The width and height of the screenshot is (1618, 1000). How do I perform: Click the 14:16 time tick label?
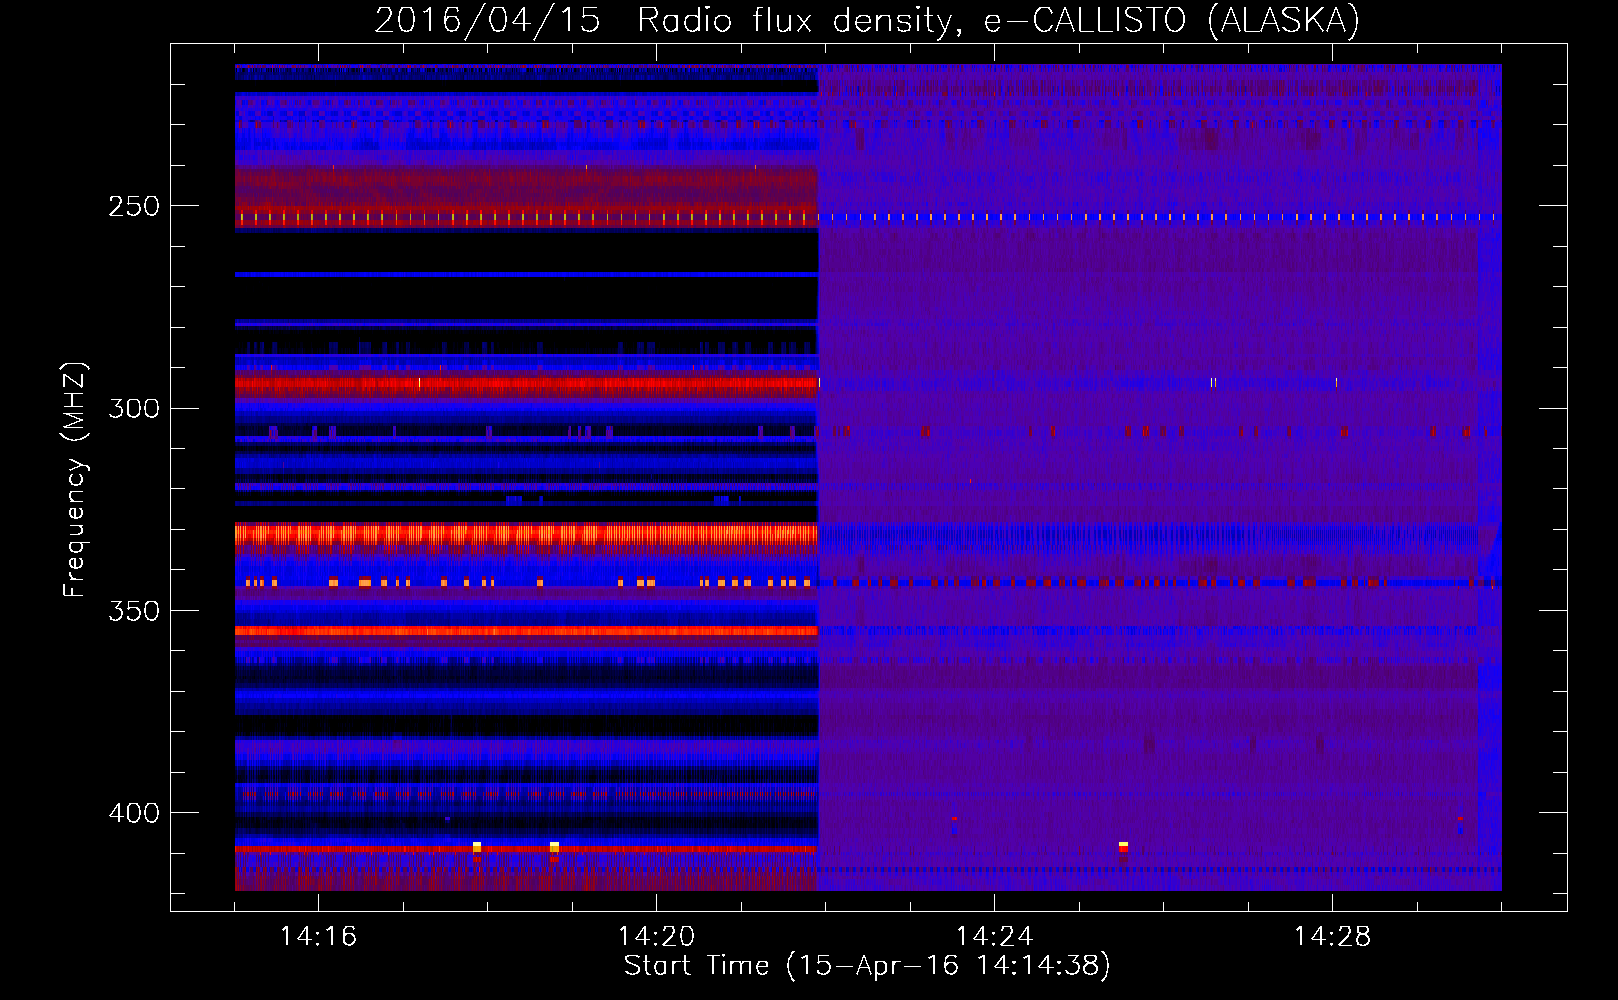(x=318, y=936)
